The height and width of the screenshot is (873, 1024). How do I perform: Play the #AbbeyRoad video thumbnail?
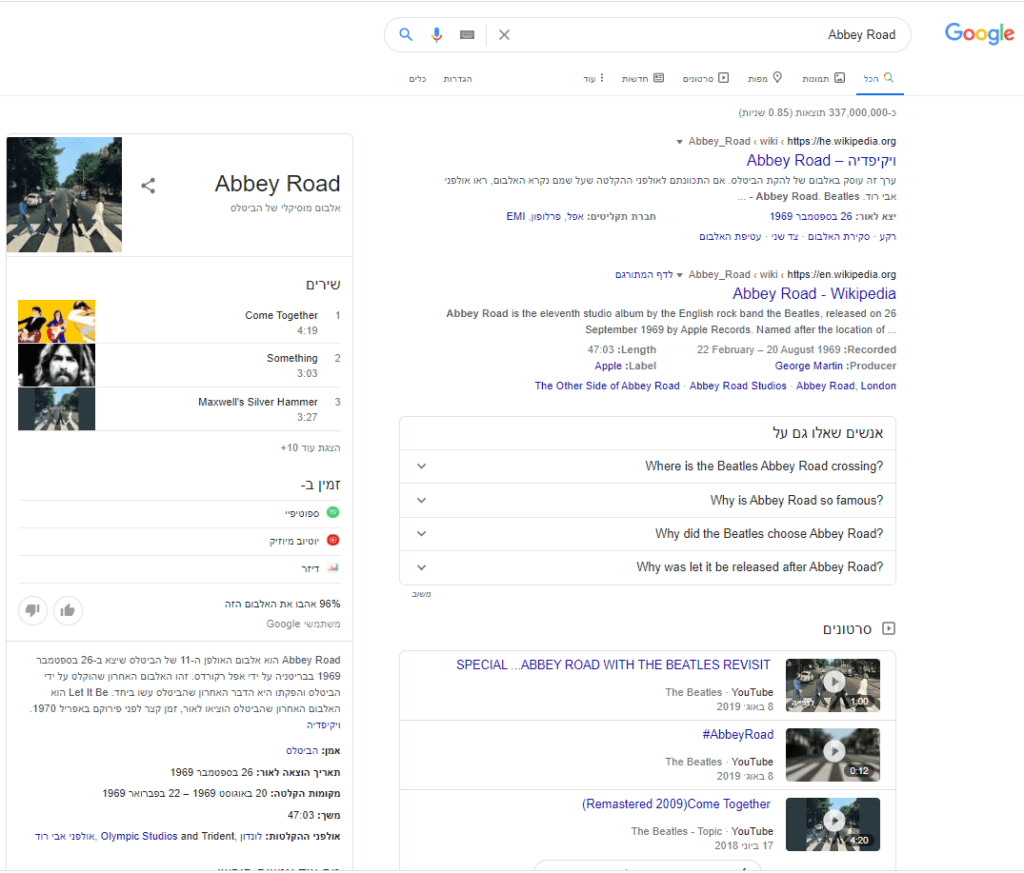833,755
